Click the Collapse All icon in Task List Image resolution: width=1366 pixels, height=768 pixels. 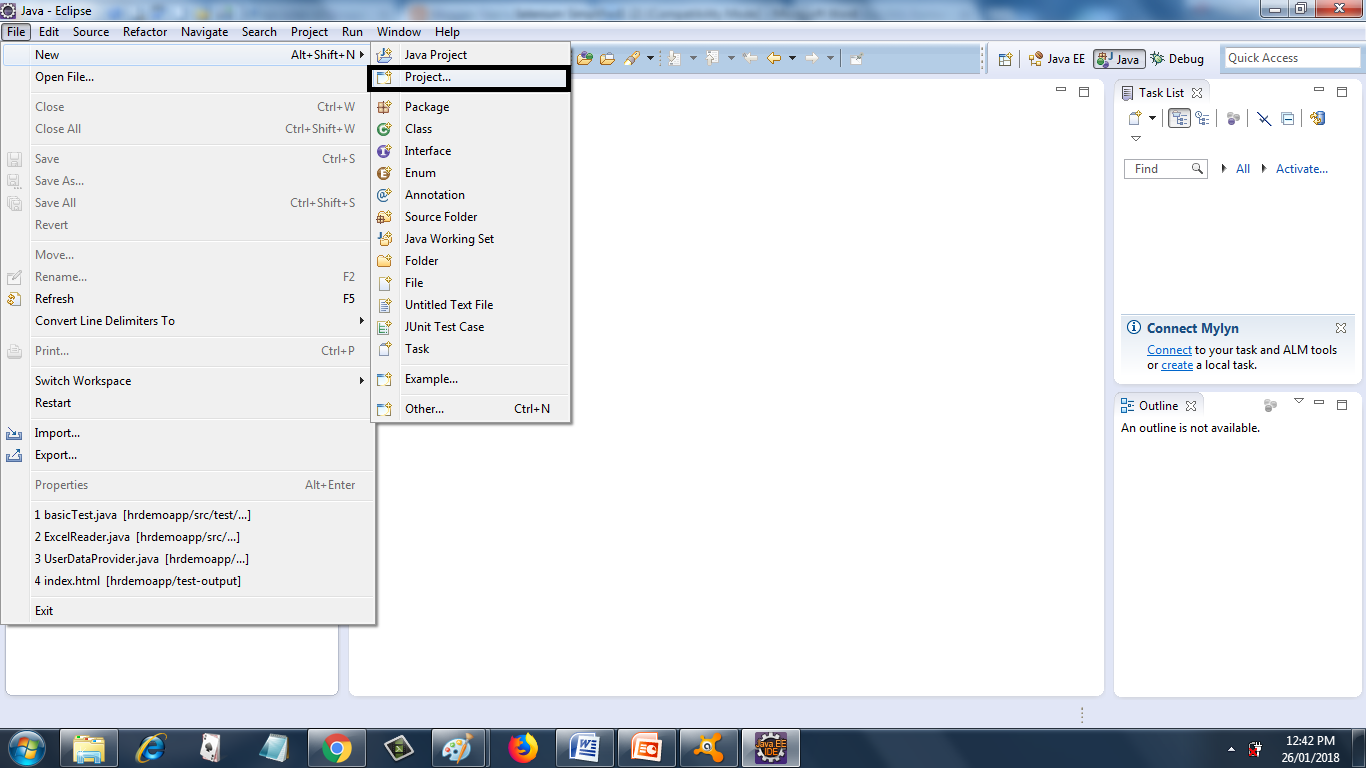[x=1287, y=118]
